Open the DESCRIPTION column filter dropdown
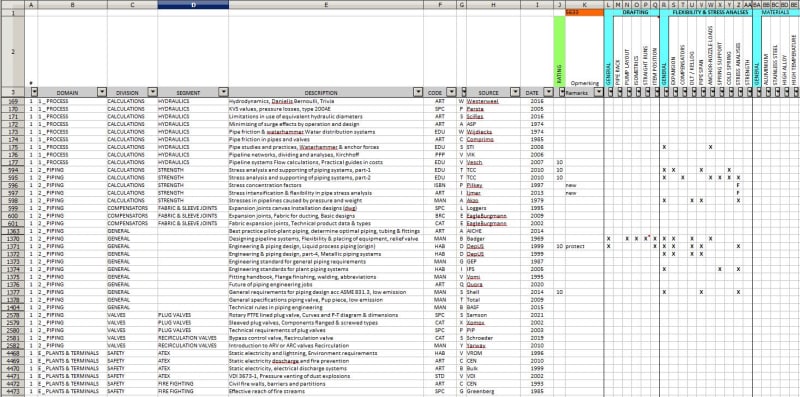This screenshot has width=800, height=397. click(x=418, y=92)
